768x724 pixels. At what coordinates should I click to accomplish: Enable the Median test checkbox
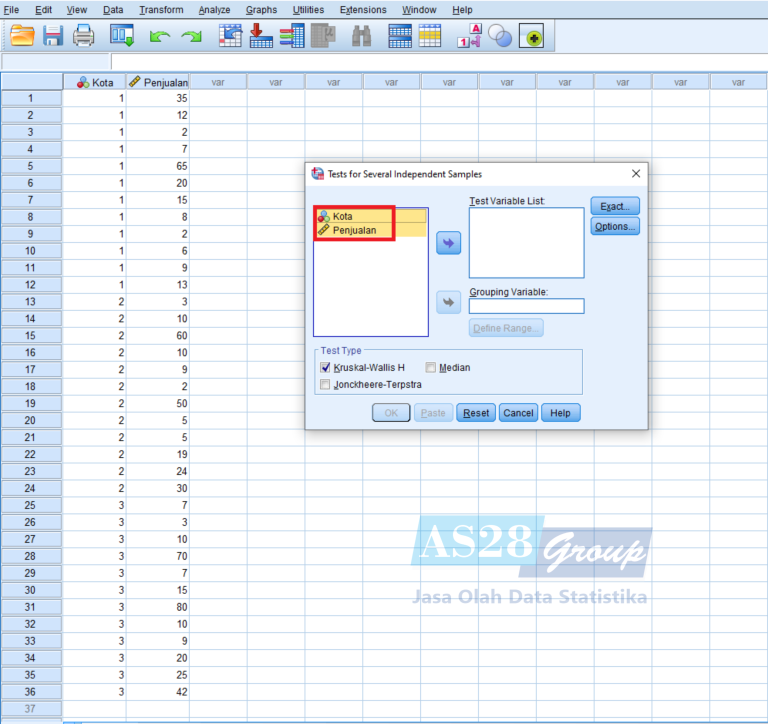431,368
